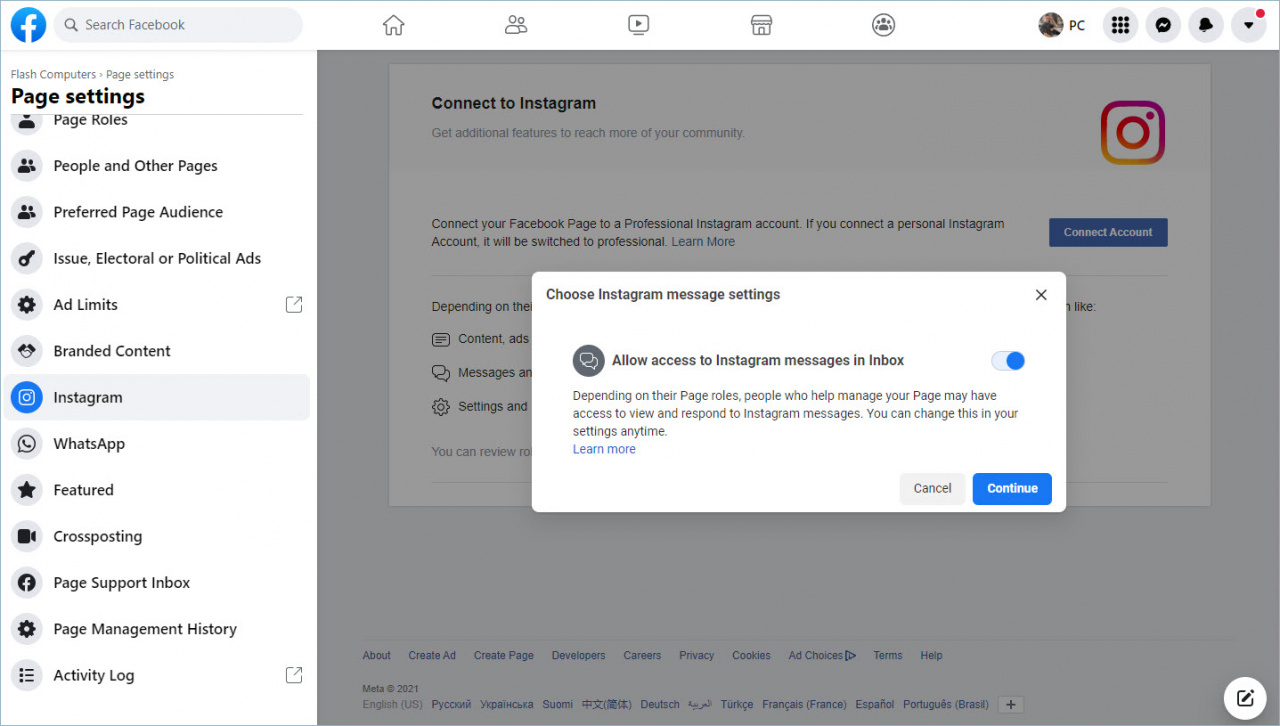Open the Cookies footer link
Image resolution: width=1280 pixels, height=726 pixels.
[751, 656]
